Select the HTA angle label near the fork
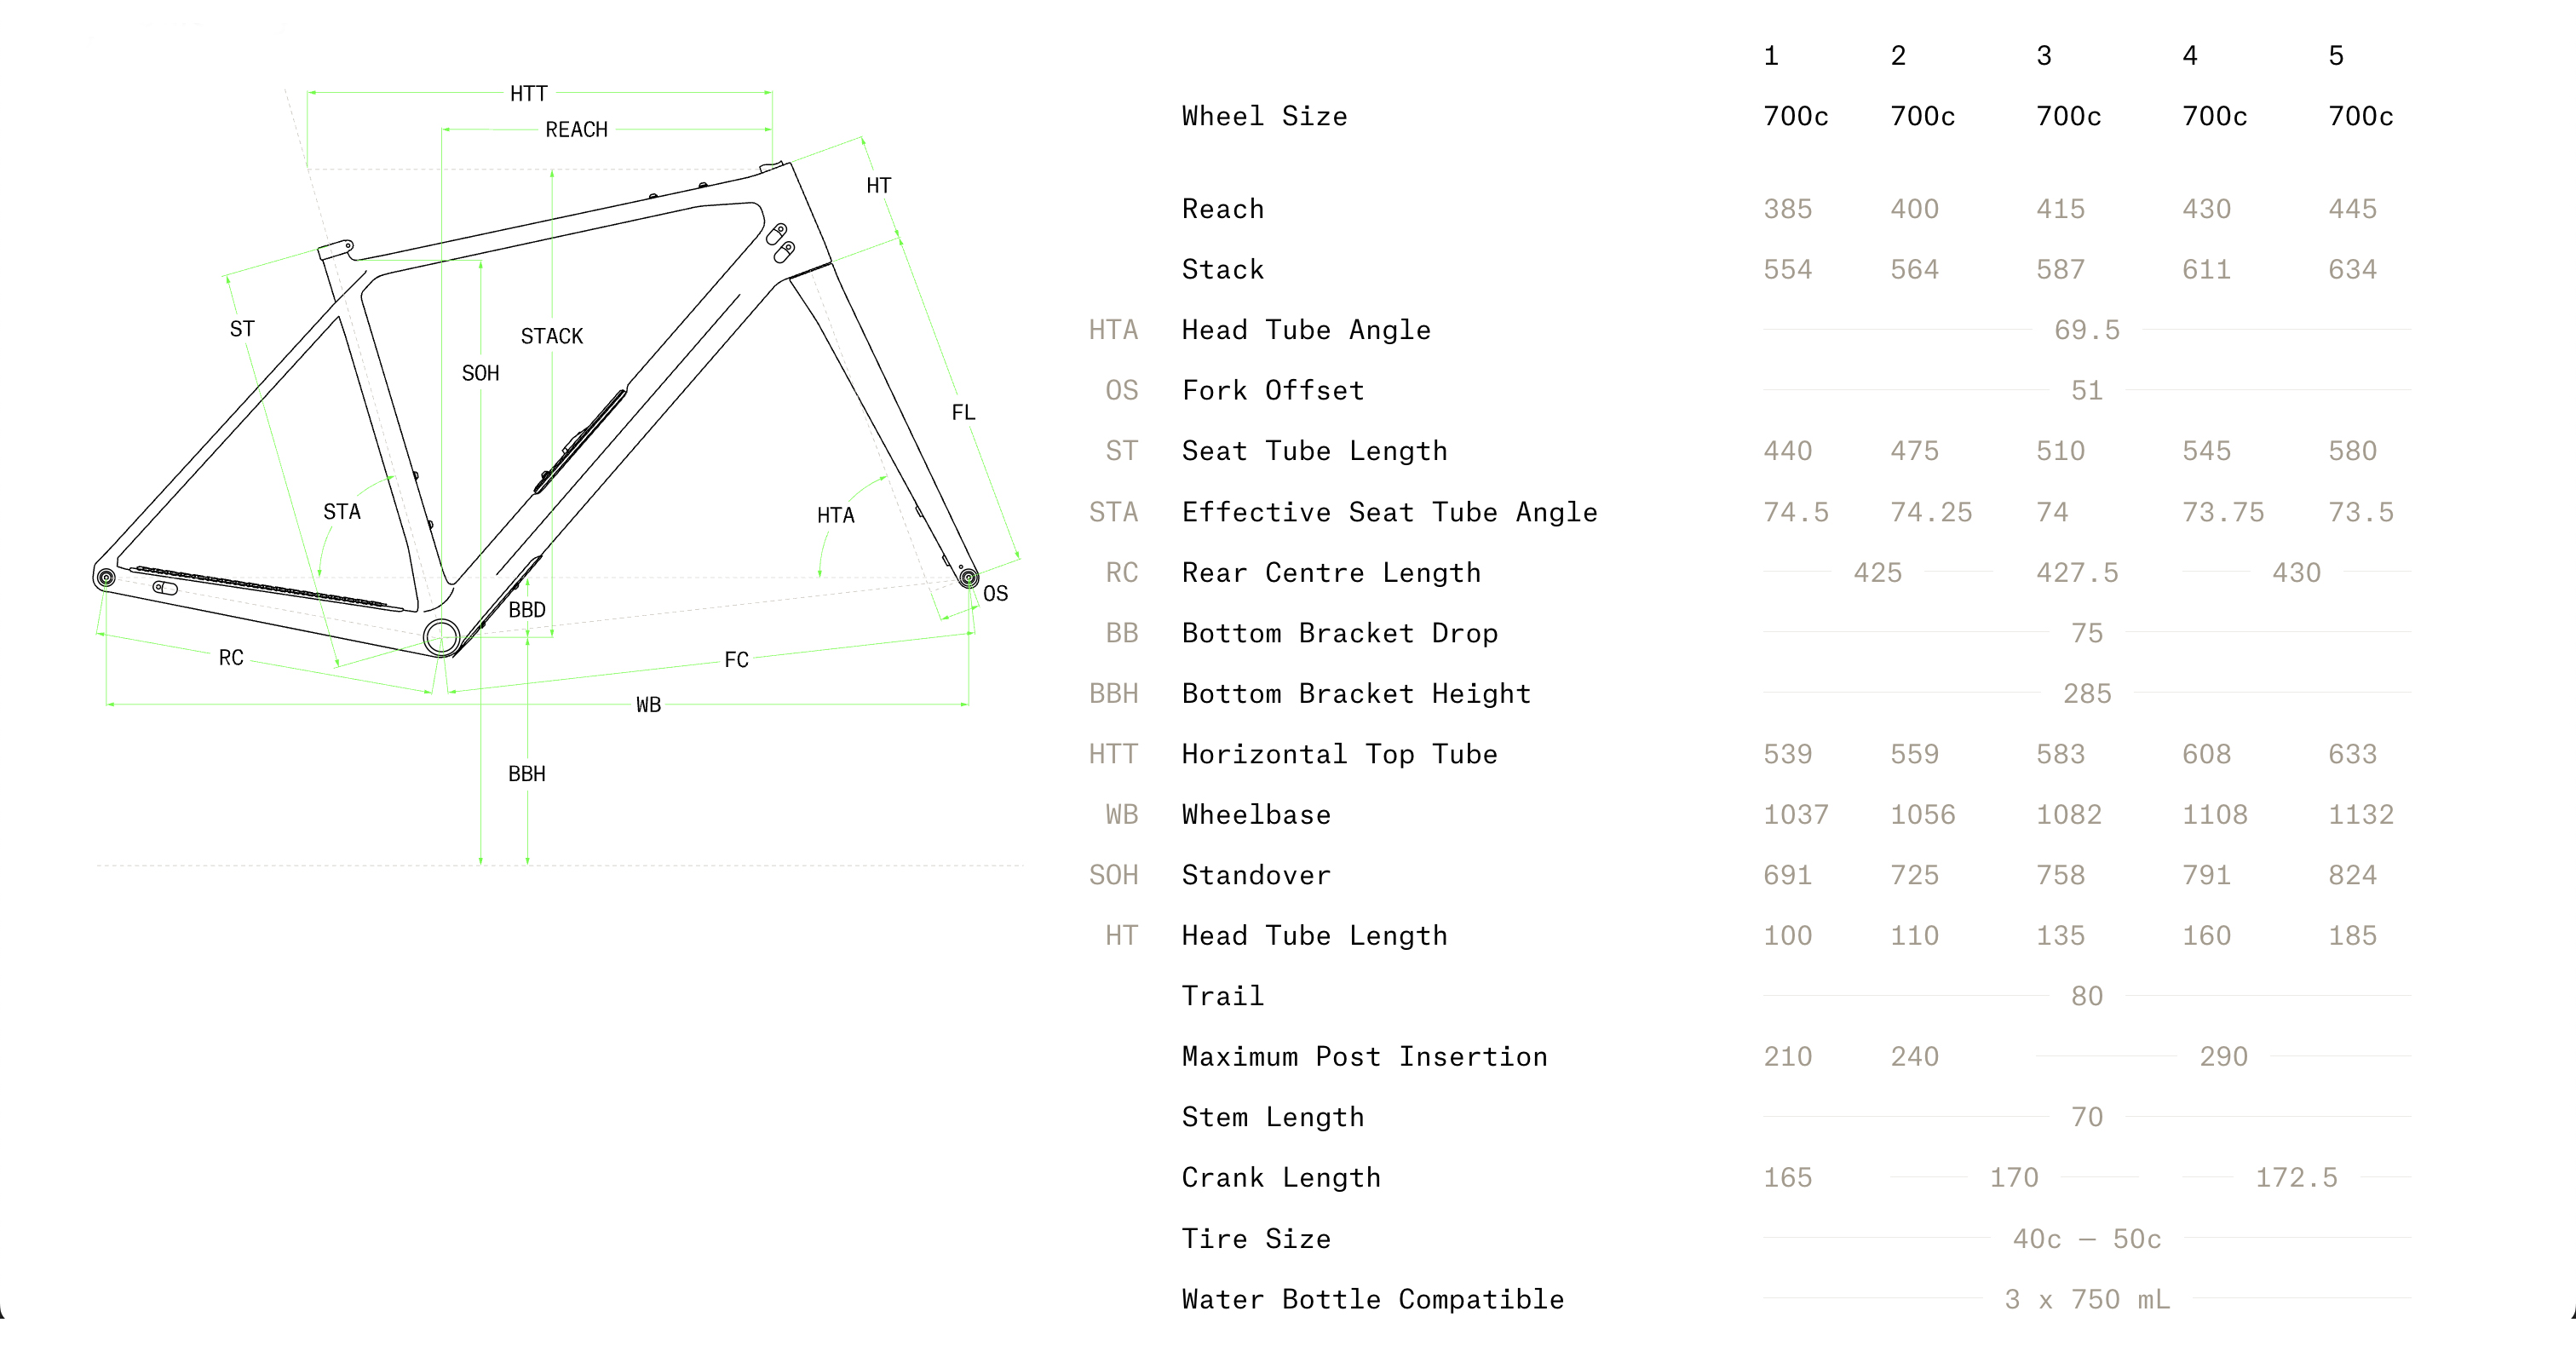Image resolution: width=2576 pixels, height=1363 pixels. (x=835, y=515)
